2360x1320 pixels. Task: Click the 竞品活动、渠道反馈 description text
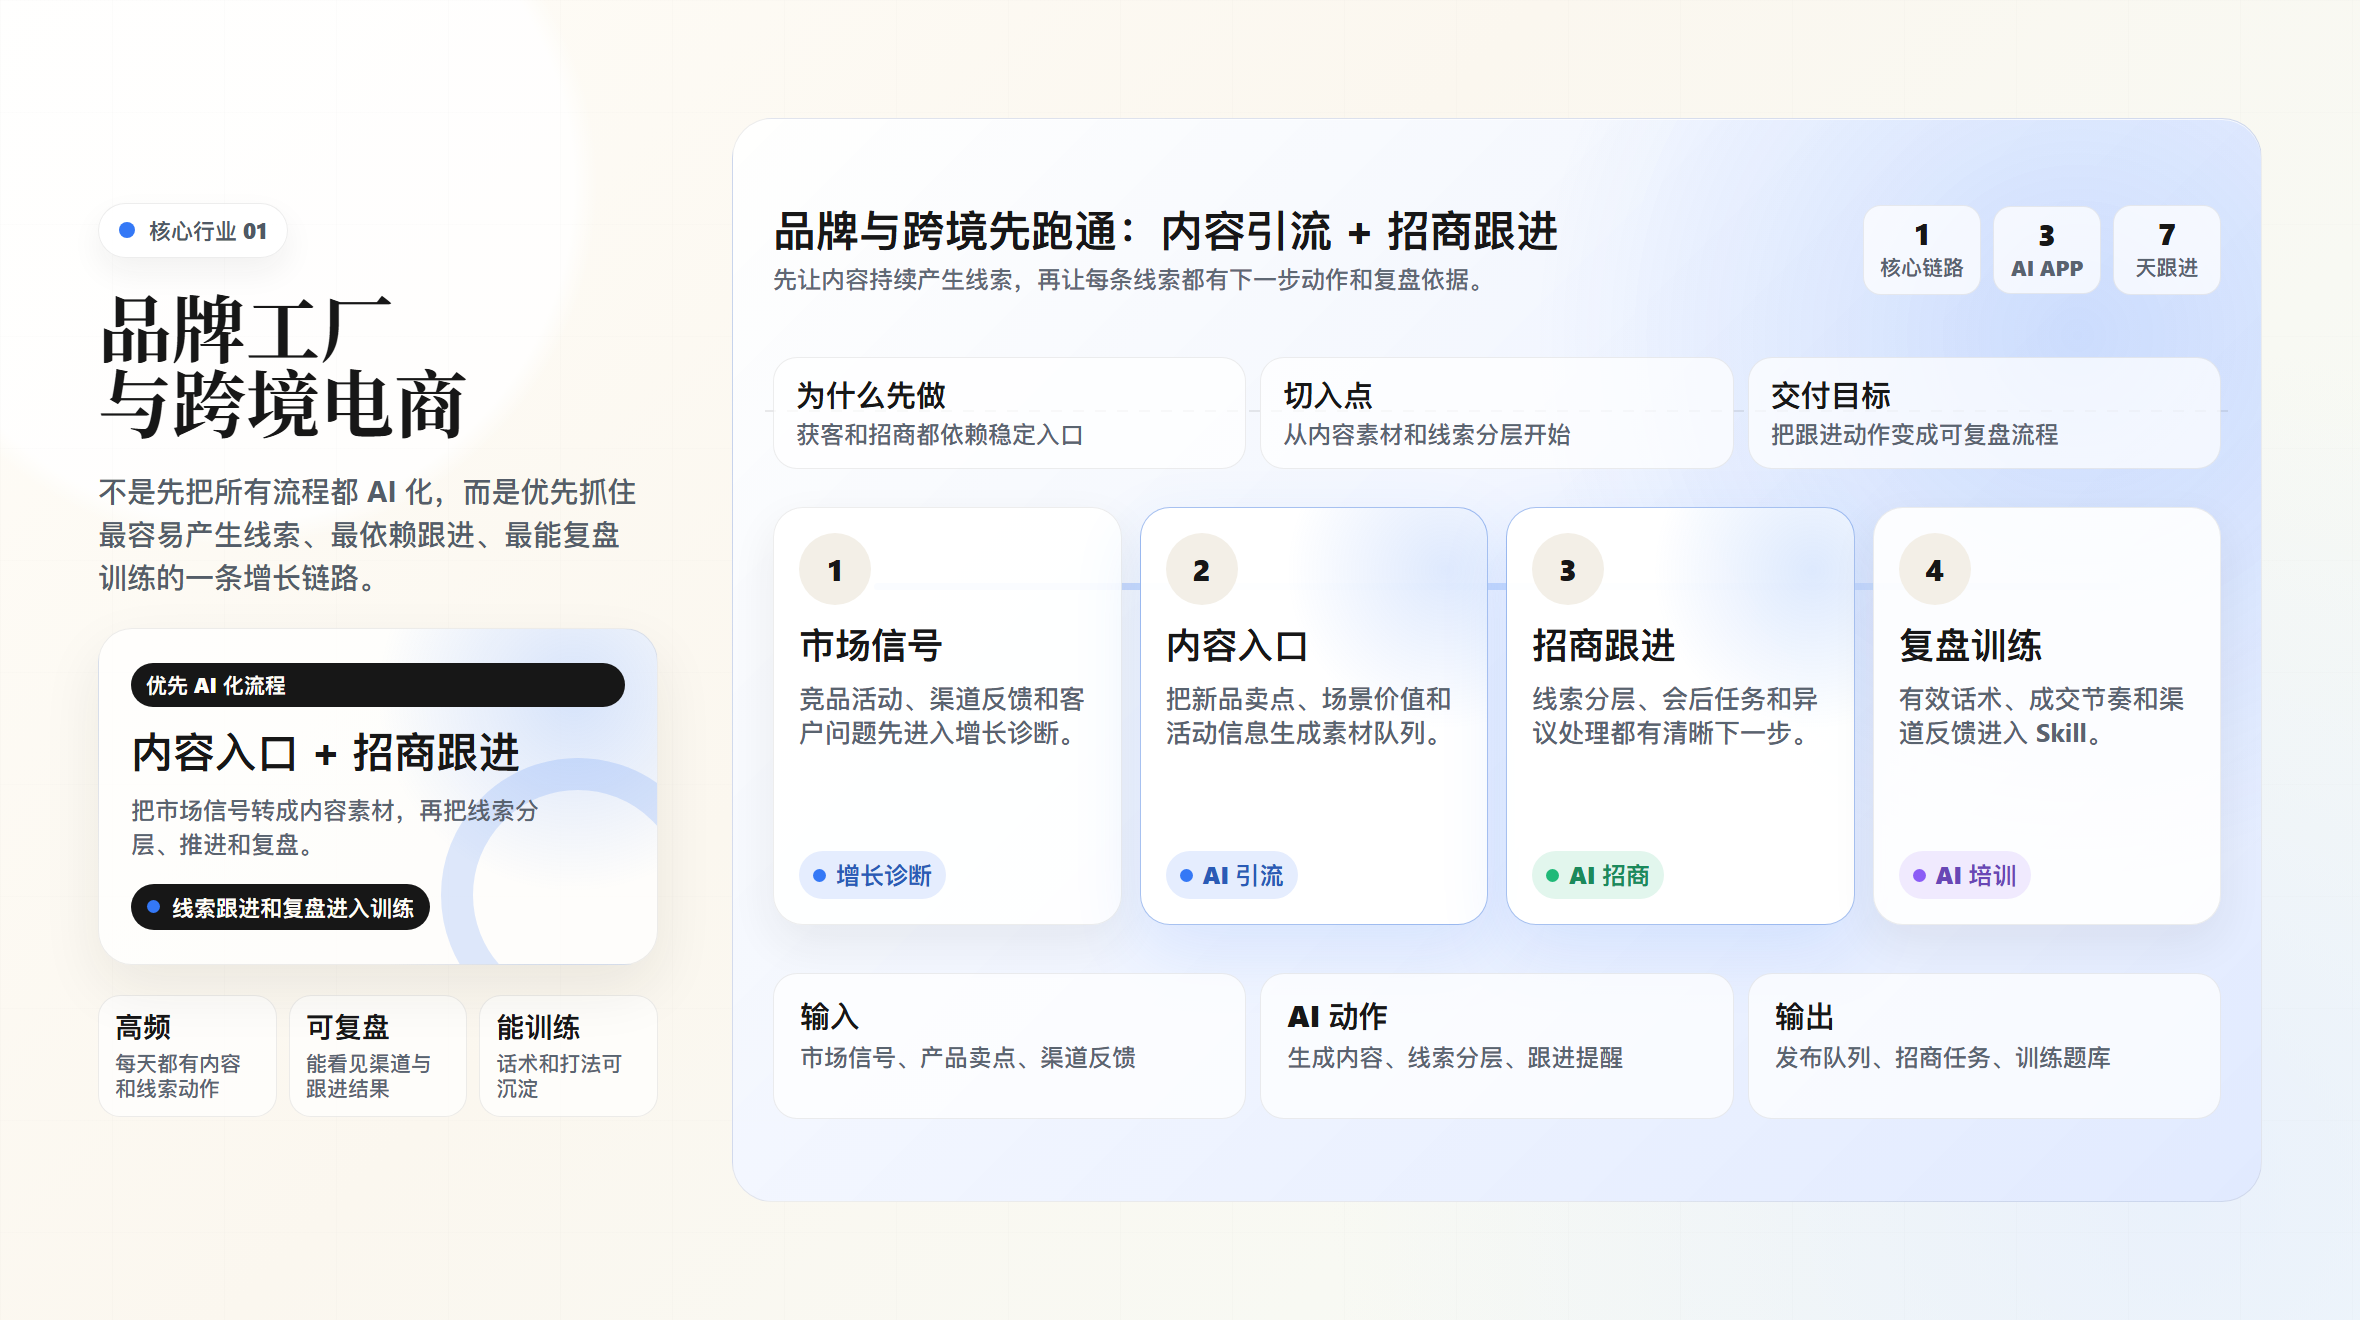[x=941, y=716]
